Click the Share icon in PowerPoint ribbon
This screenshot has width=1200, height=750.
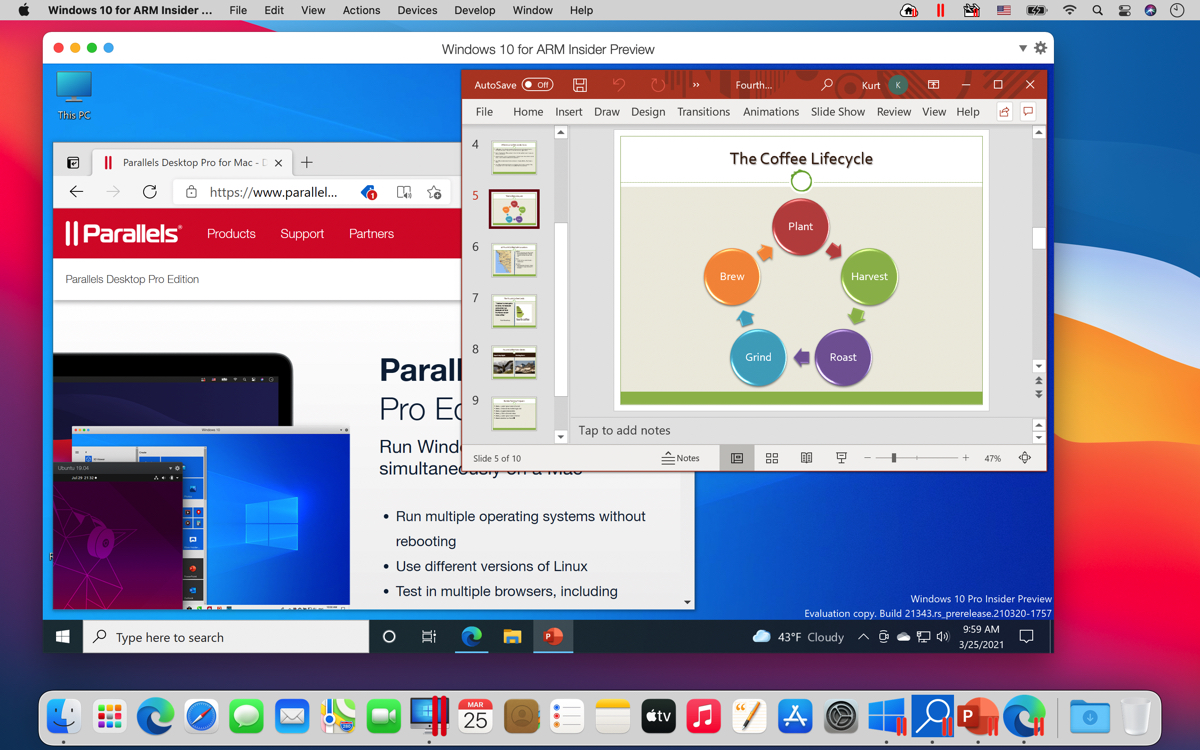click(1005, 112)
